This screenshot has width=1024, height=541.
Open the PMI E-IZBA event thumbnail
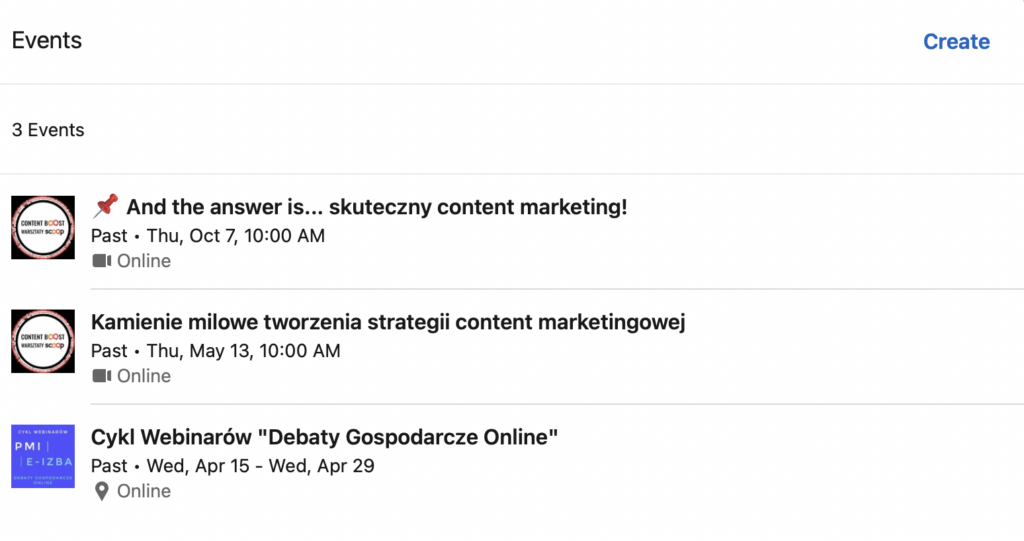pyautogui.click(x=43, y=456)
